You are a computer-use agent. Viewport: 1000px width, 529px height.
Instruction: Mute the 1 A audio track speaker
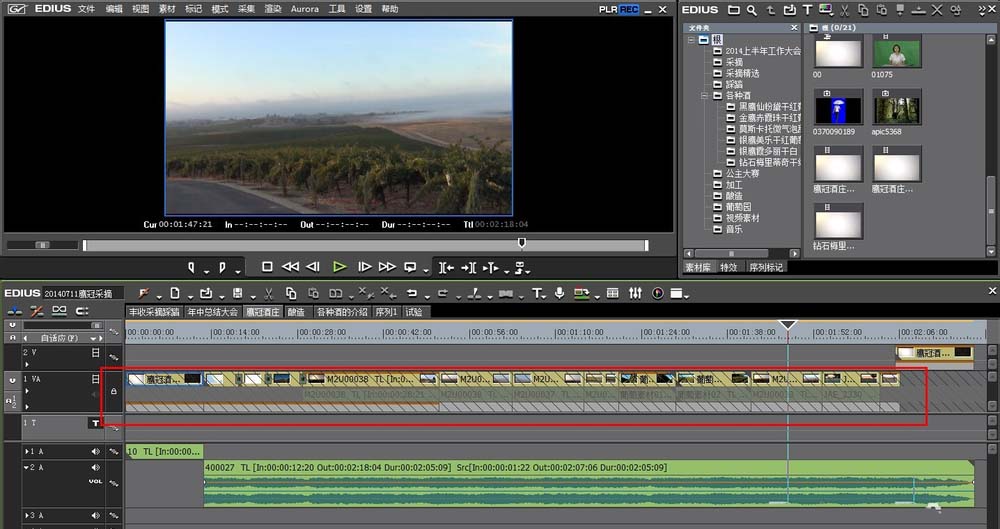96,451
